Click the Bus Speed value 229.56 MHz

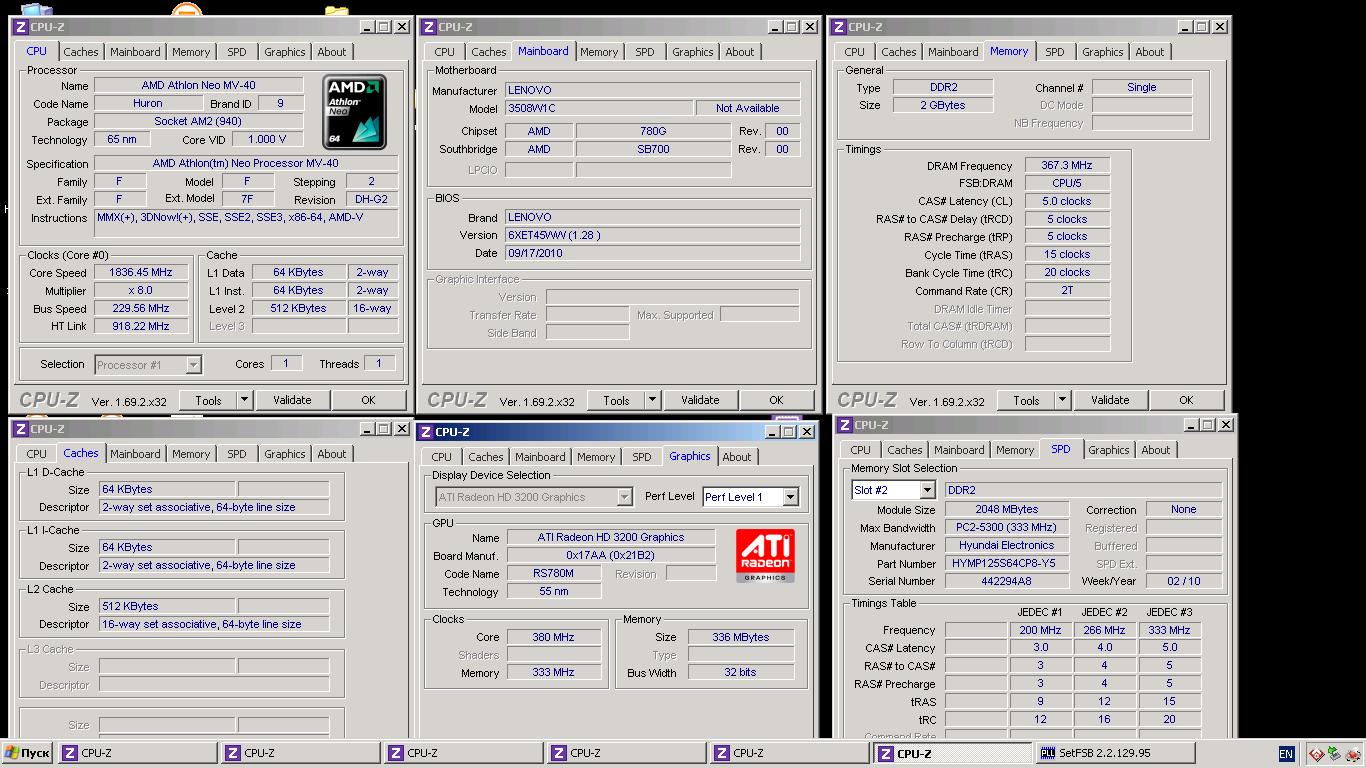point(143,309)
